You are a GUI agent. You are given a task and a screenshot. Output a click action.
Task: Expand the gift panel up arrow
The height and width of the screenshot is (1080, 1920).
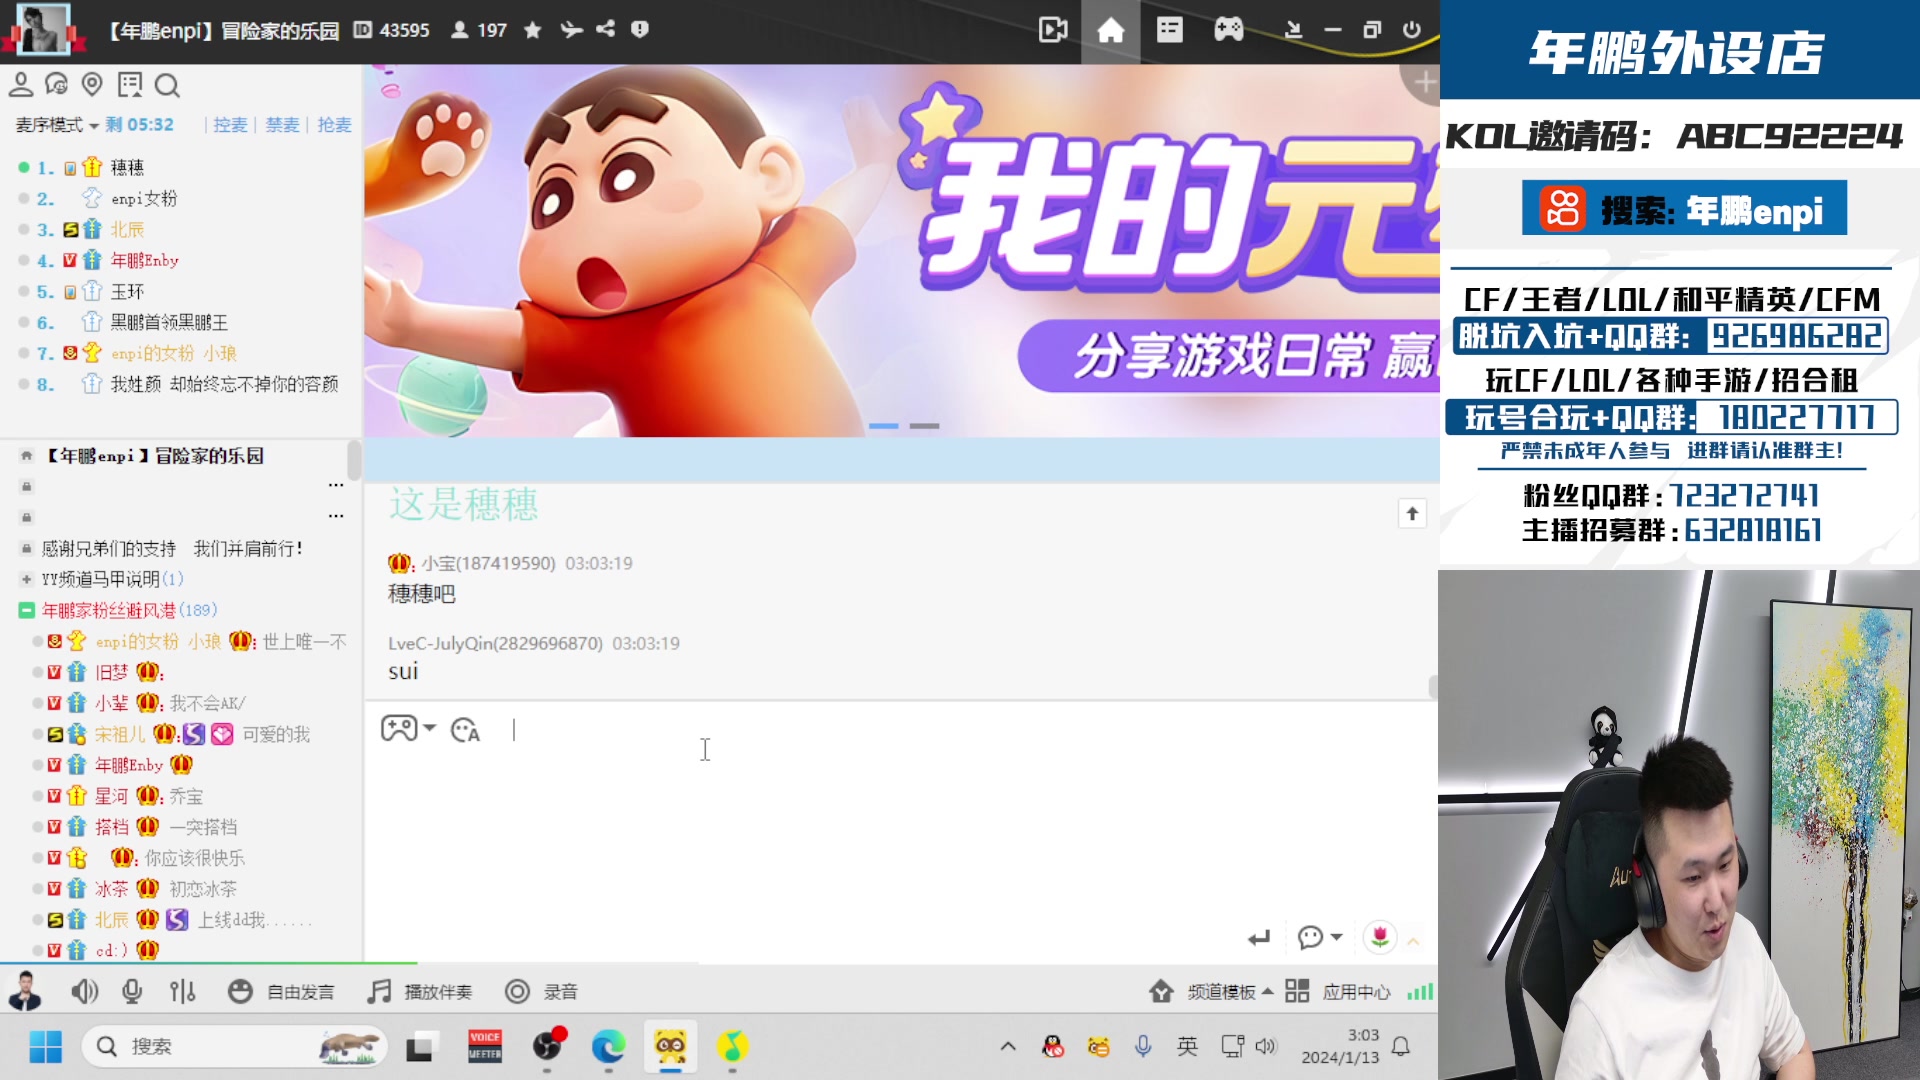click(x=1413, y=940)
